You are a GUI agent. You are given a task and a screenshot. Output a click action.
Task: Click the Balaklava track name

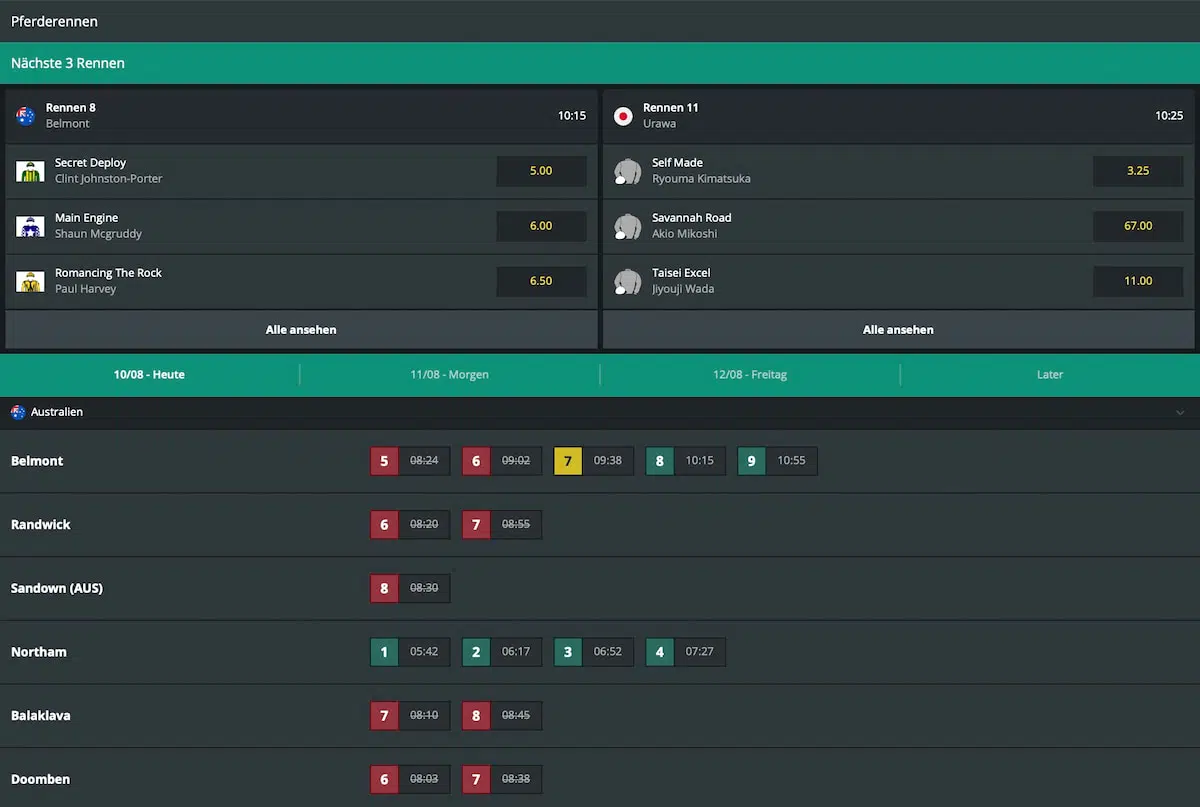coord(40,716)
